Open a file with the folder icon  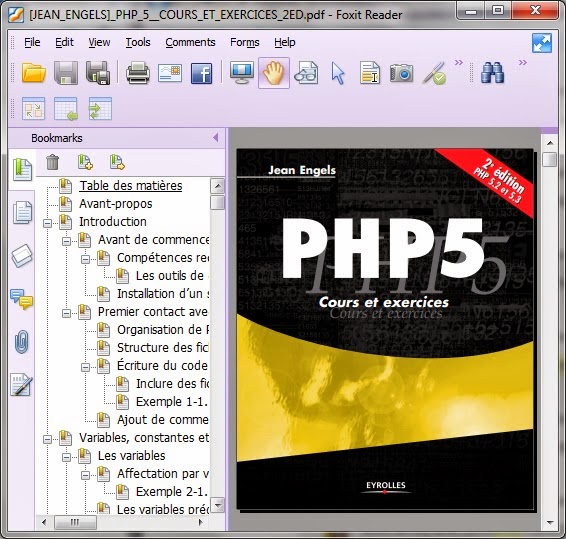click(34, 73)
